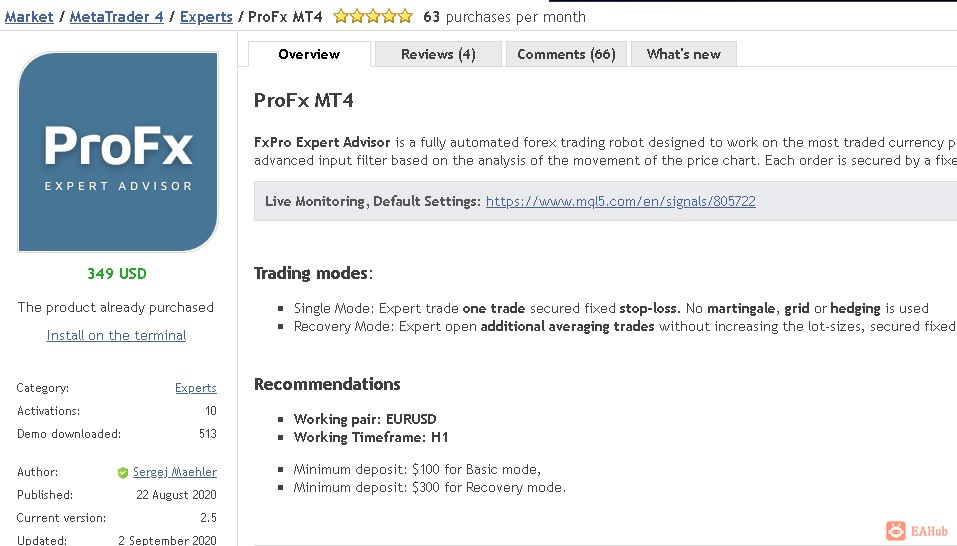Open the Experts link in Category row
957x546 pixels.
196,388
